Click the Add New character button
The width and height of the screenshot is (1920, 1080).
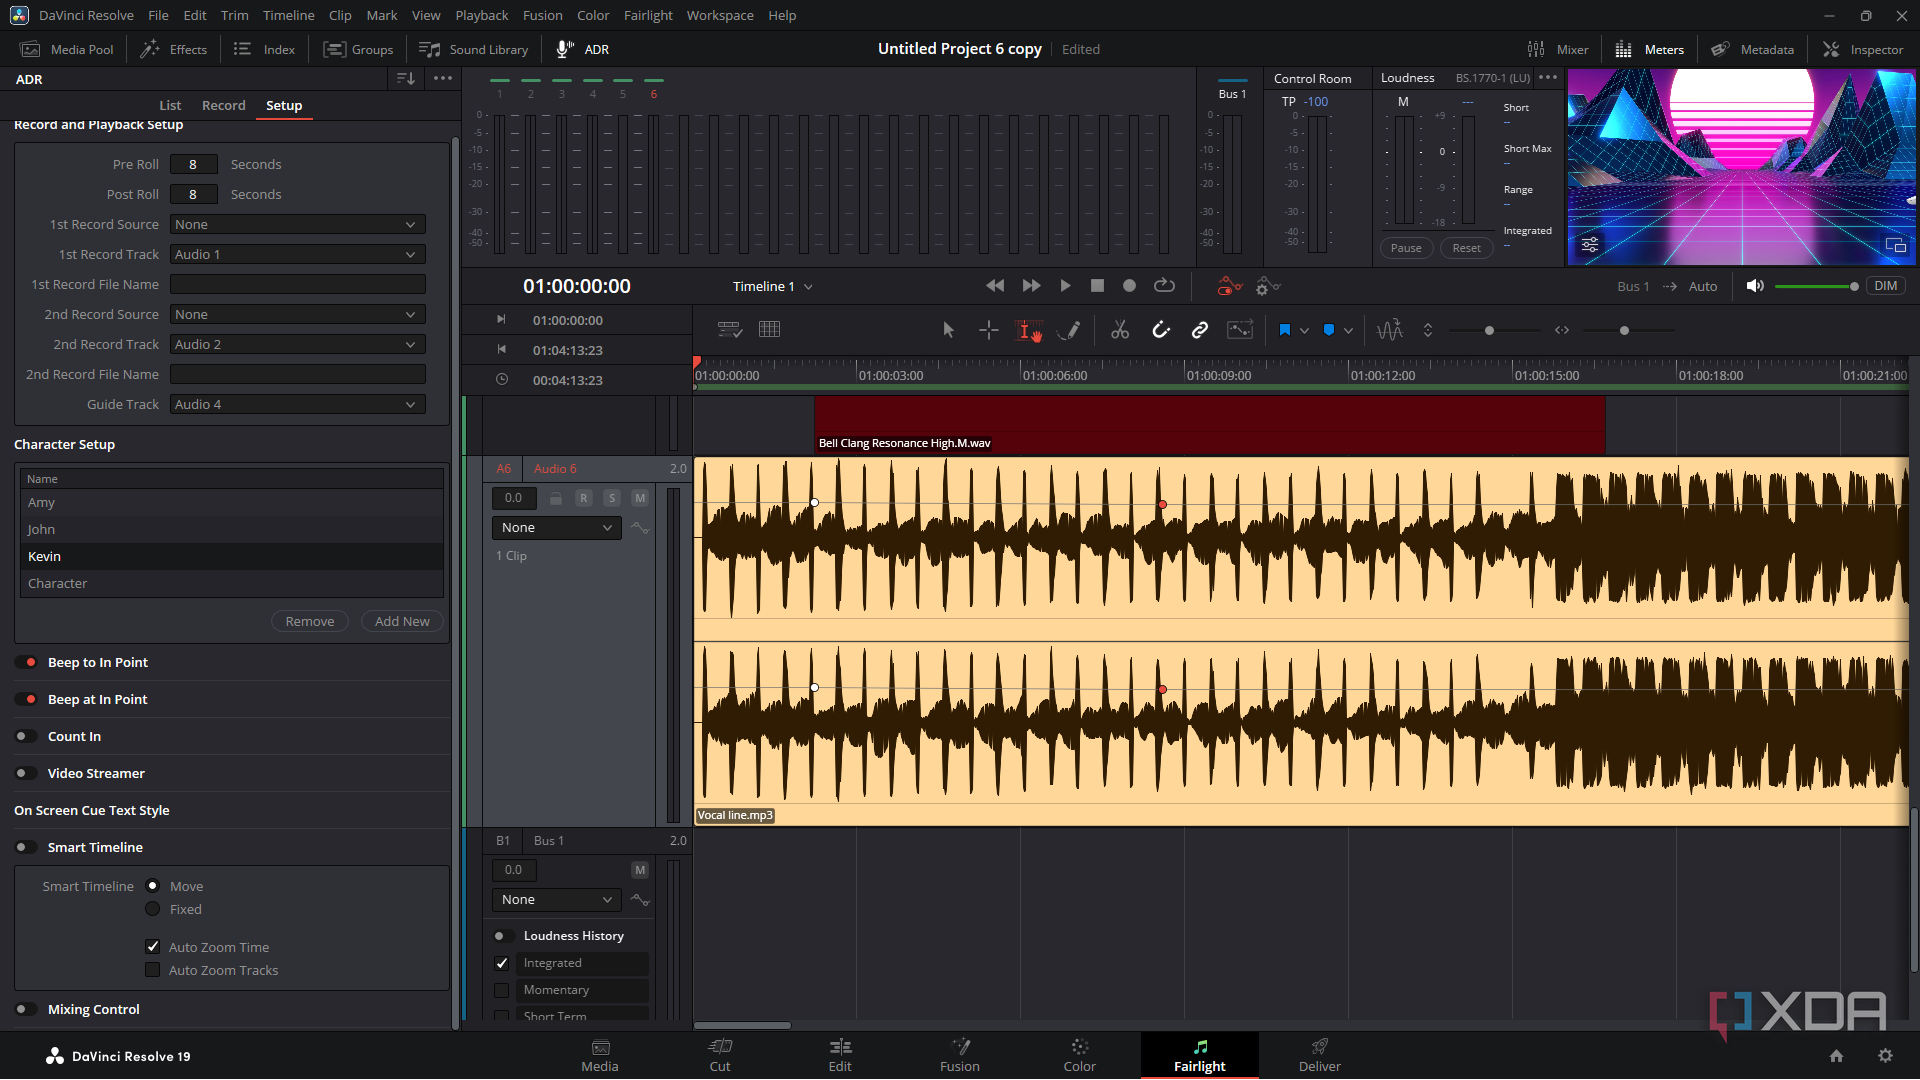402,621
